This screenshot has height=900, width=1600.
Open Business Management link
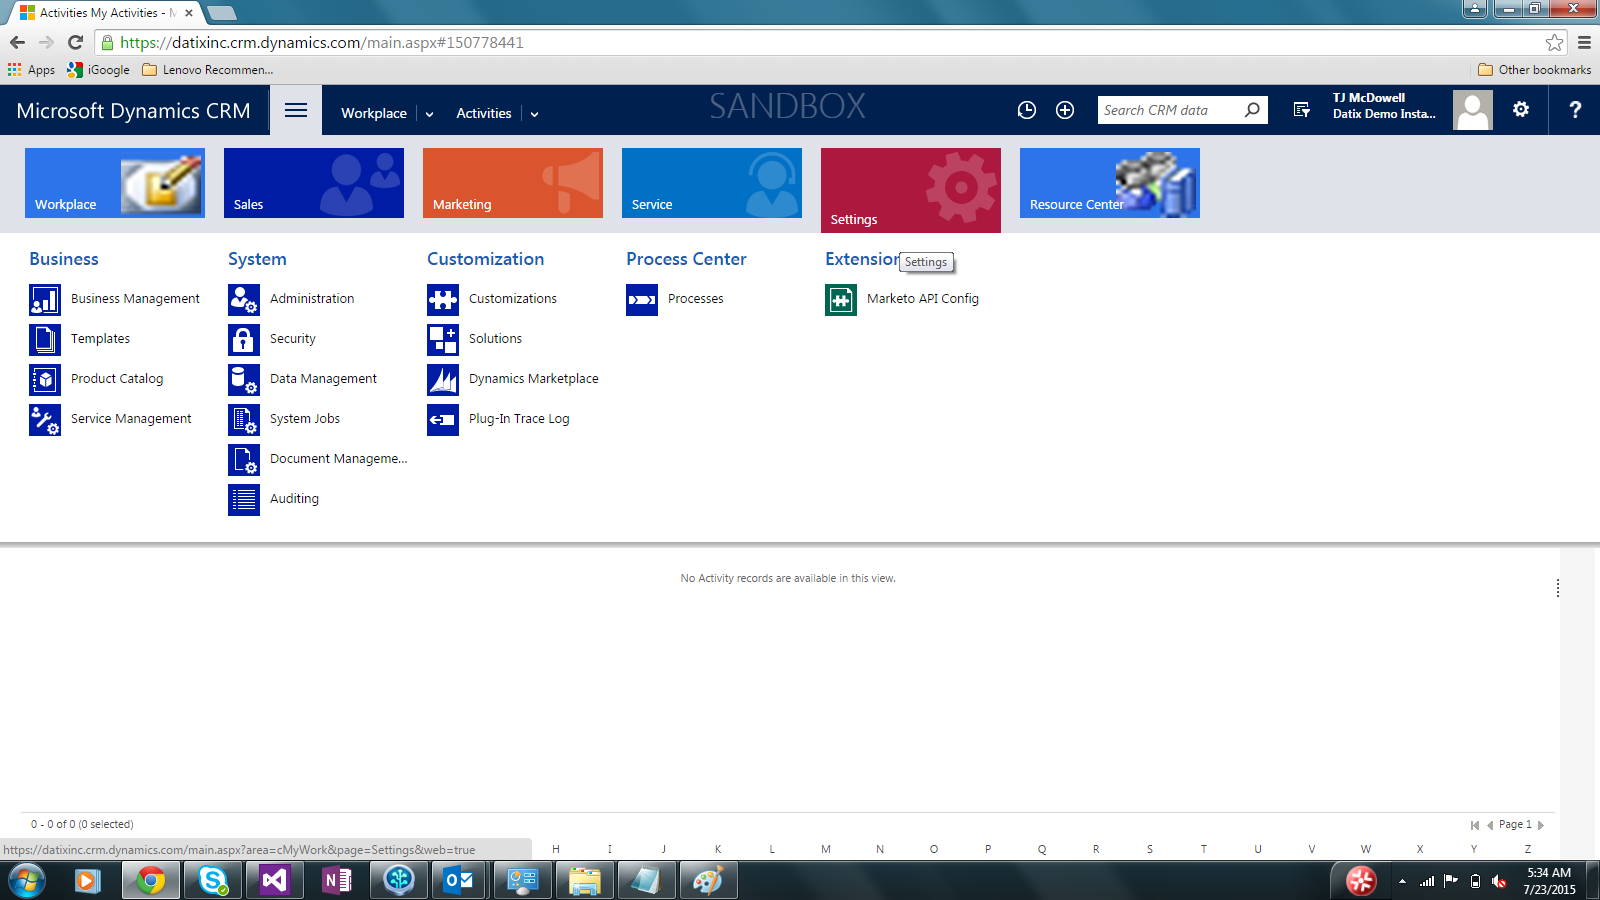135,299
